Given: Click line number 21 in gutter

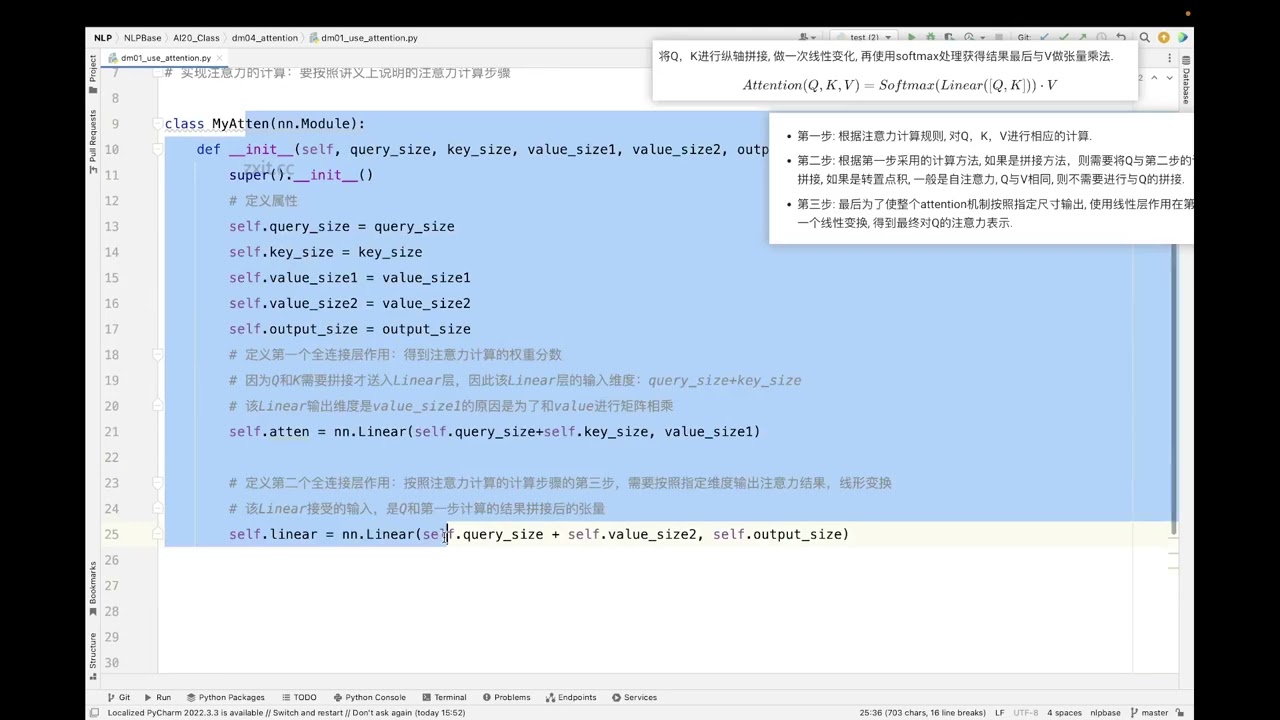Looking at the screenshot, I should click(x=111, y=431).
